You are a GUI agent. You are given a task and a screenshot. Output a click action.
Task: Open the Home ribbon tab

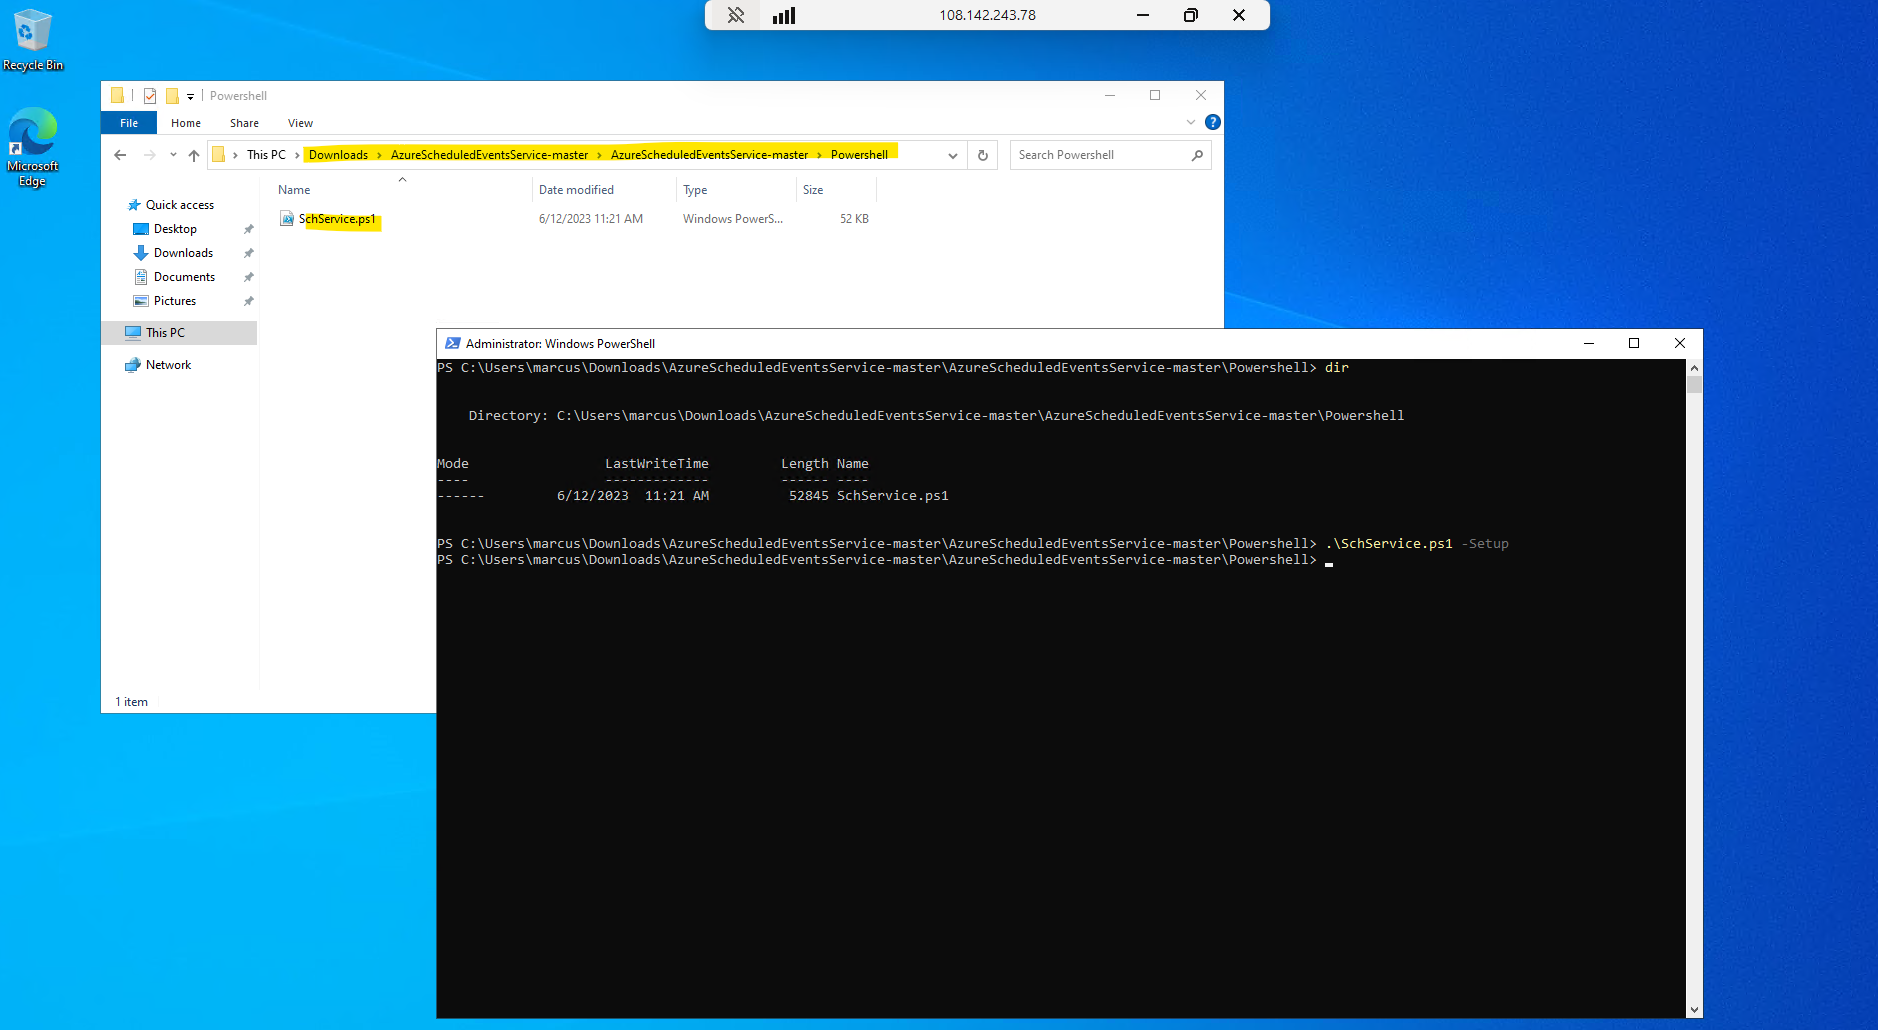186,123
